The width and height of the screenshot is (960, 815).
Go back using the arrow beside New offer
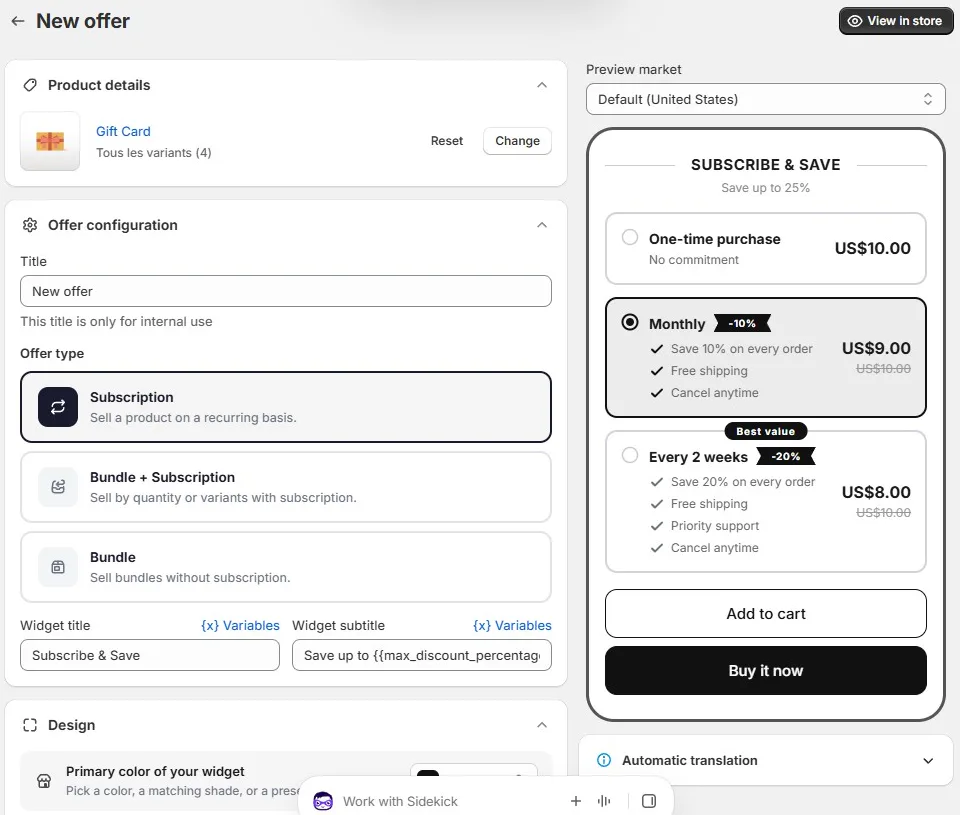click(x=18, y=21)
